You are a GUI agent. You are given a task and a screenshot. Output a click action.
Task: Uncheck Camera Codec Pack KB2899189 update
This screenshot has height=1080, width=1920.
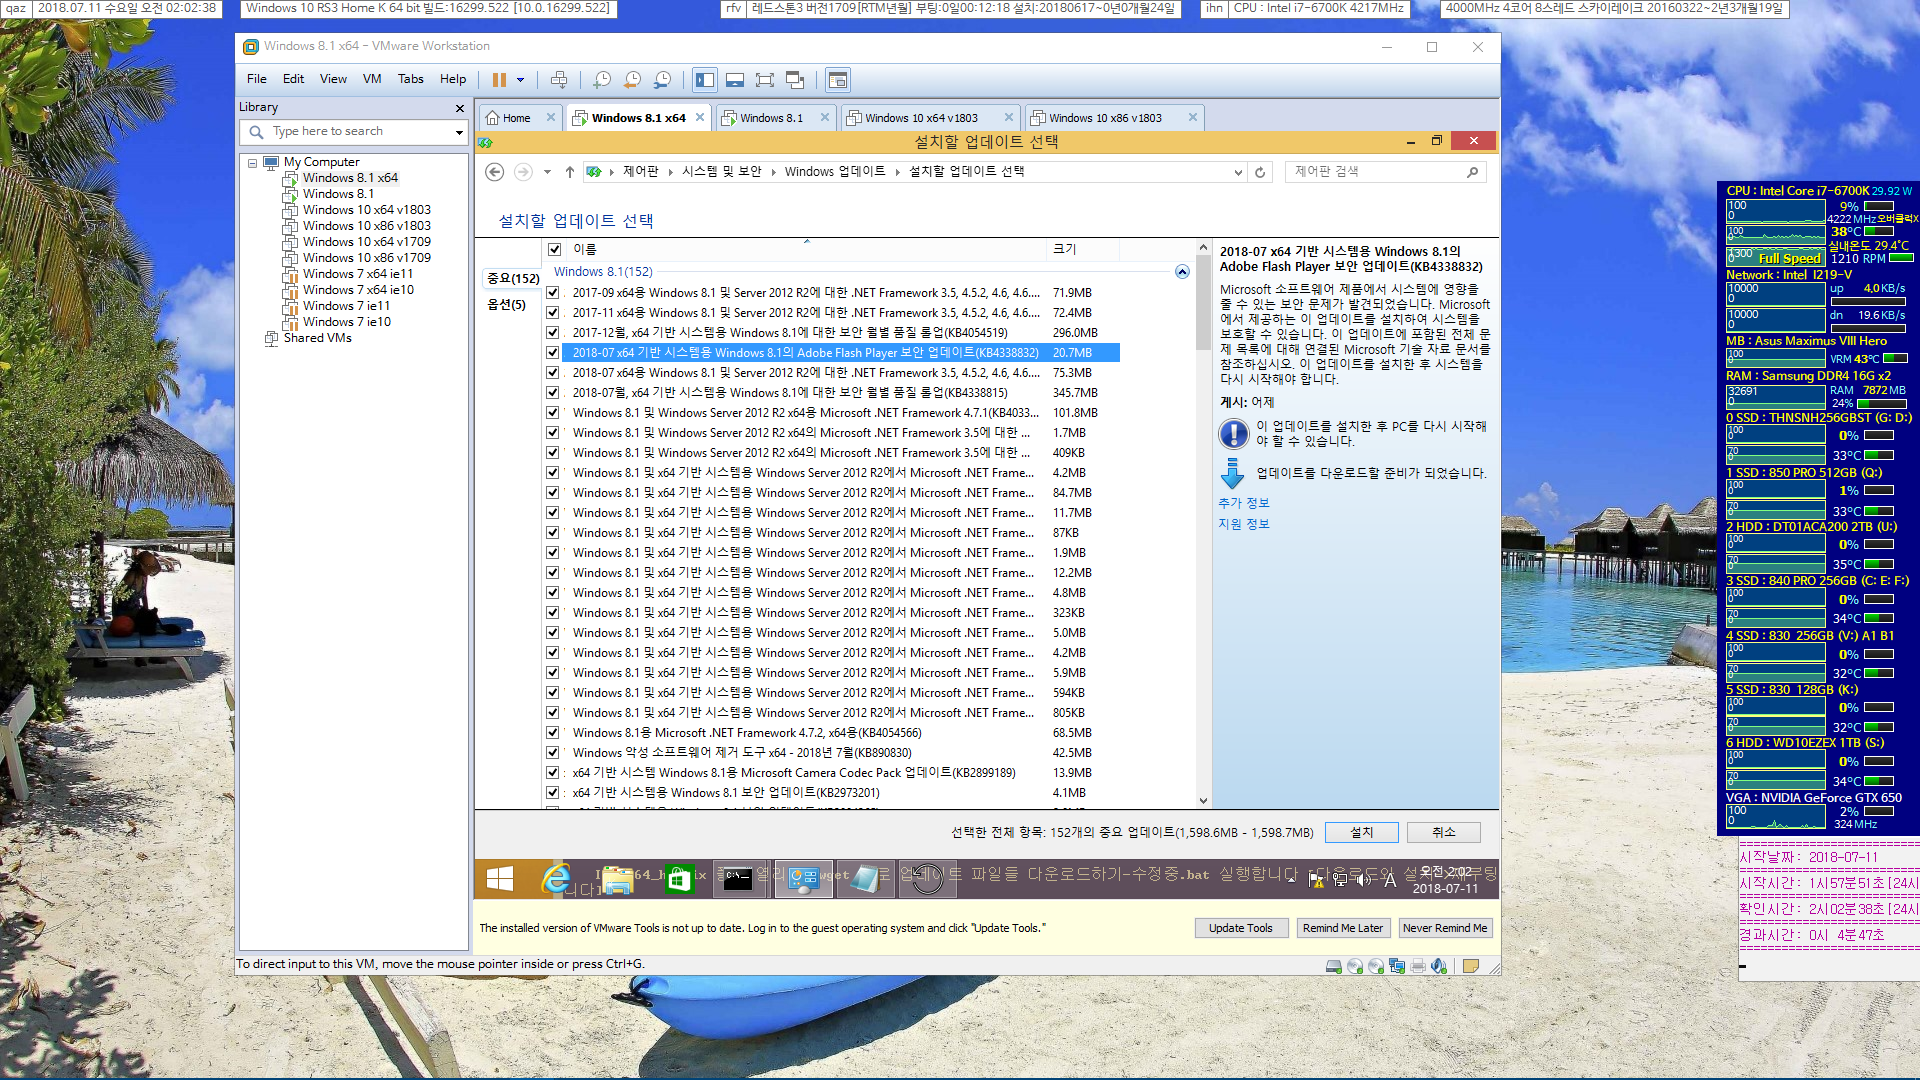tap(552, 773)
